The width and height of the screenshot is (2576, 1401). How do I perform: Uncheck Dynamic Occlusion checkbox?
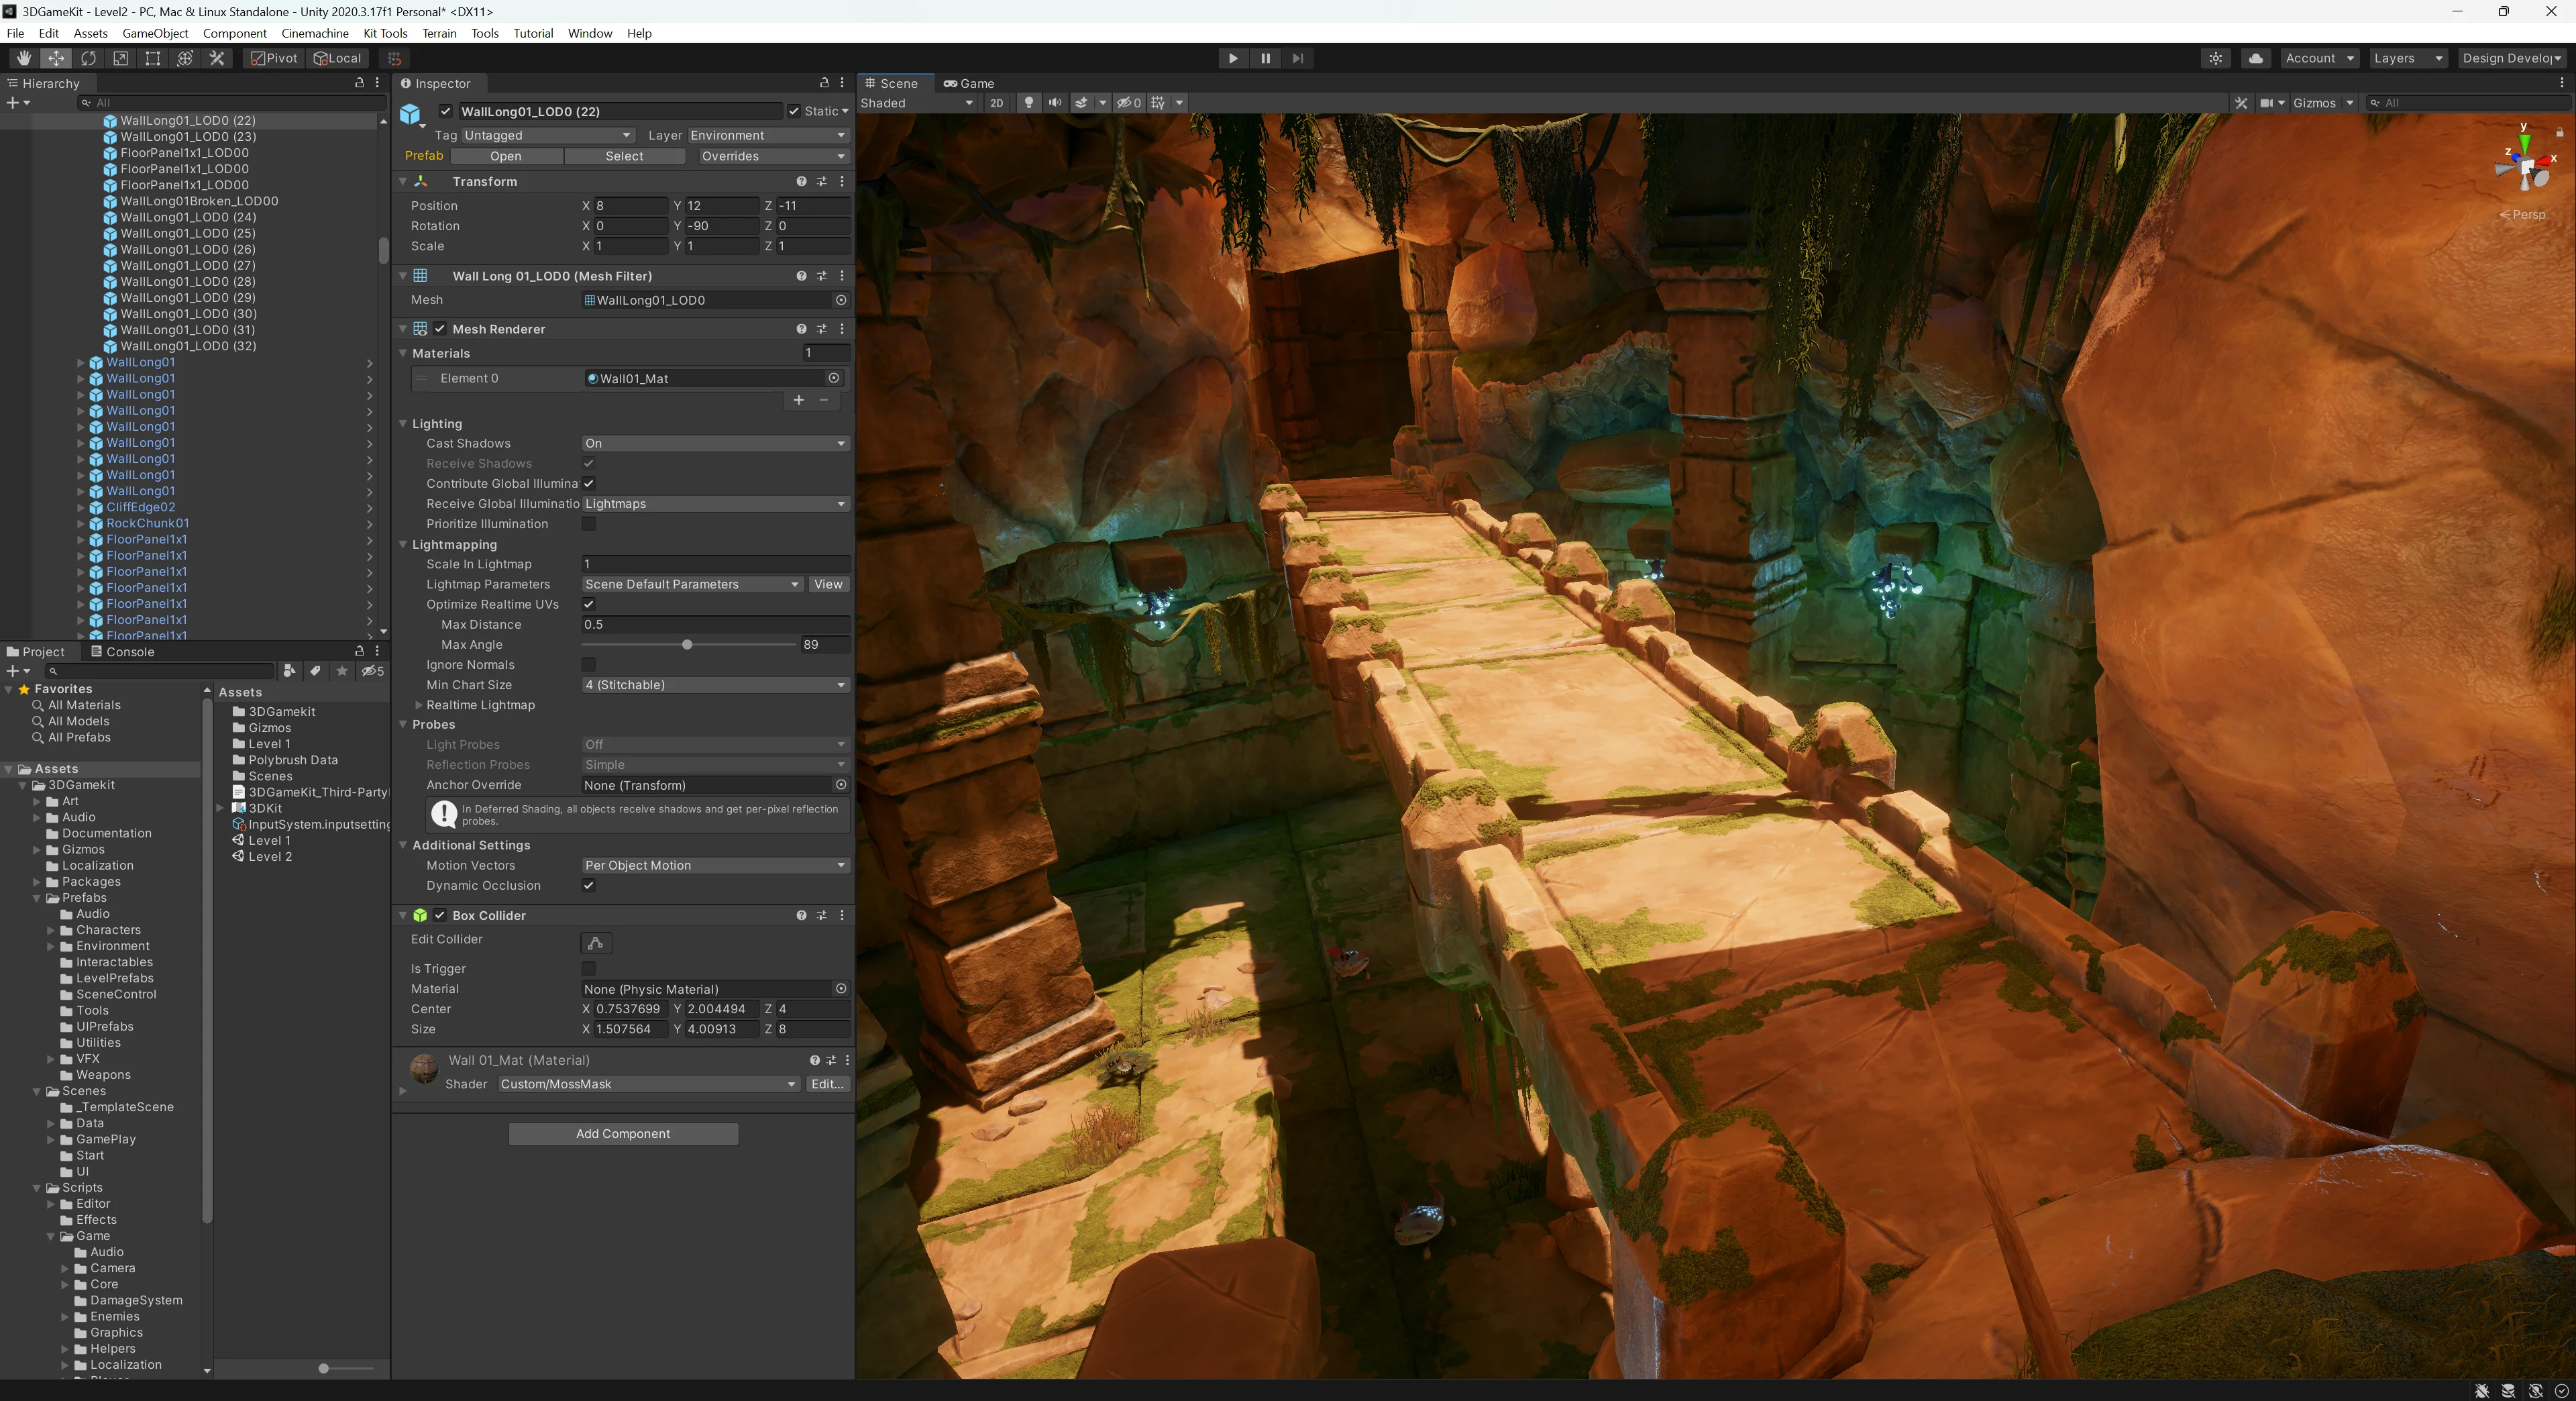coord(588,885)
